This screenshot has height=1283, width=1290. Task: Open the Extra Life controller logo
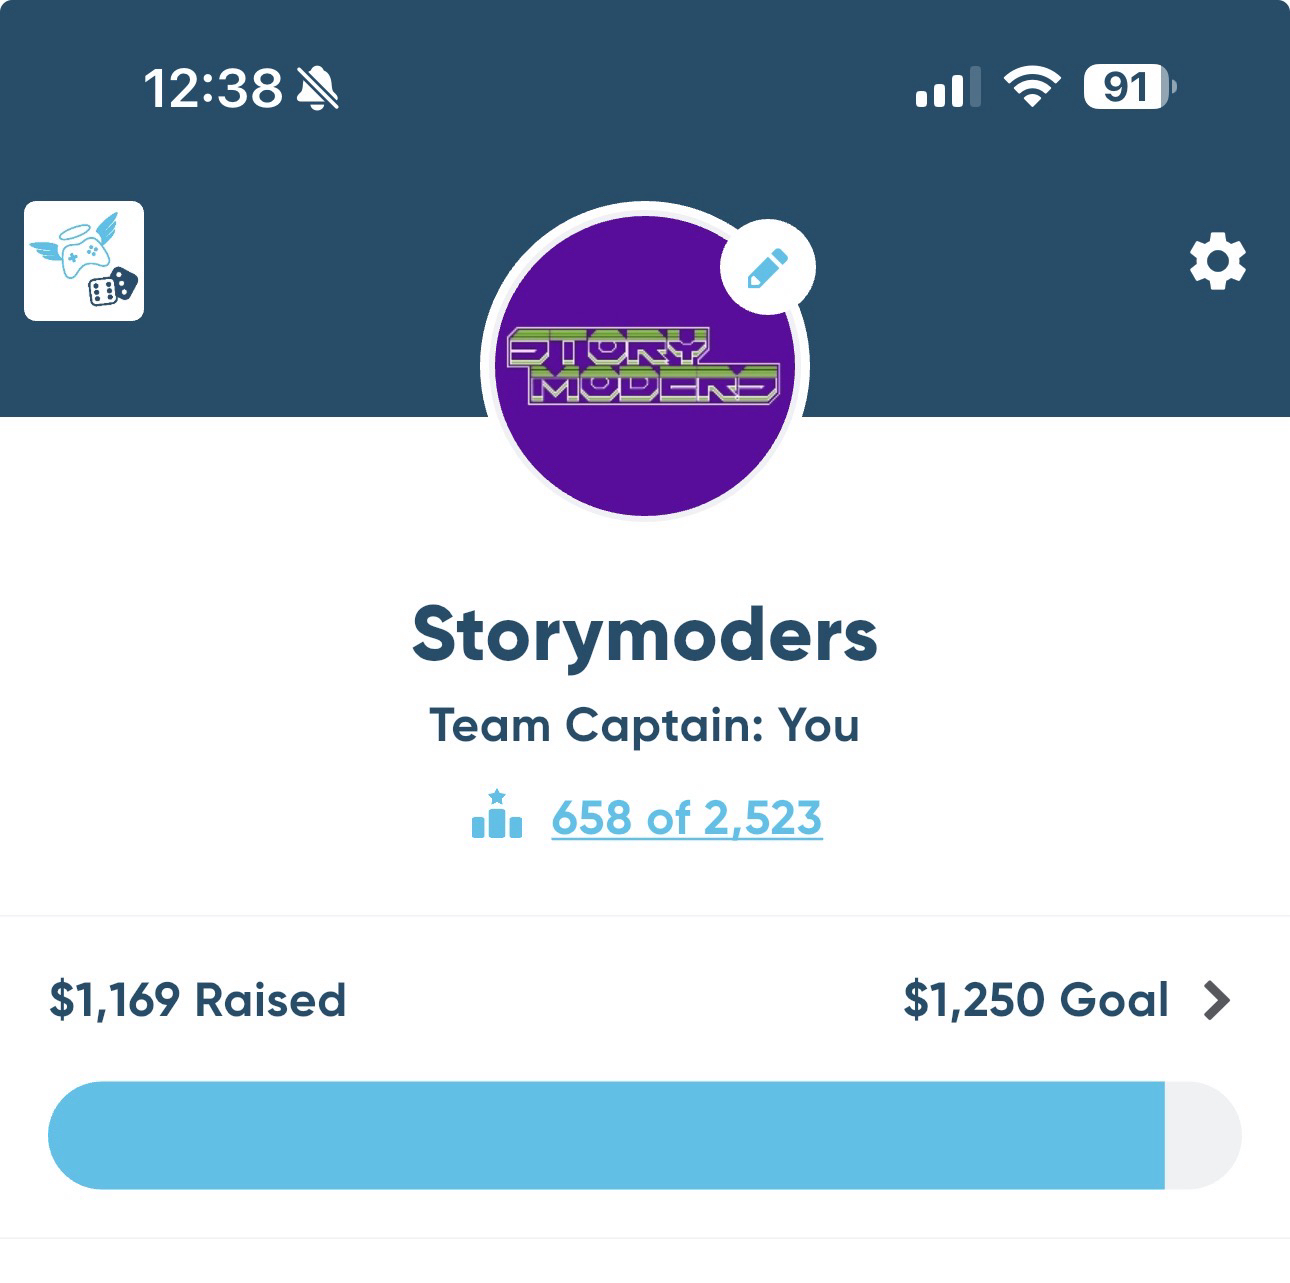84,261
